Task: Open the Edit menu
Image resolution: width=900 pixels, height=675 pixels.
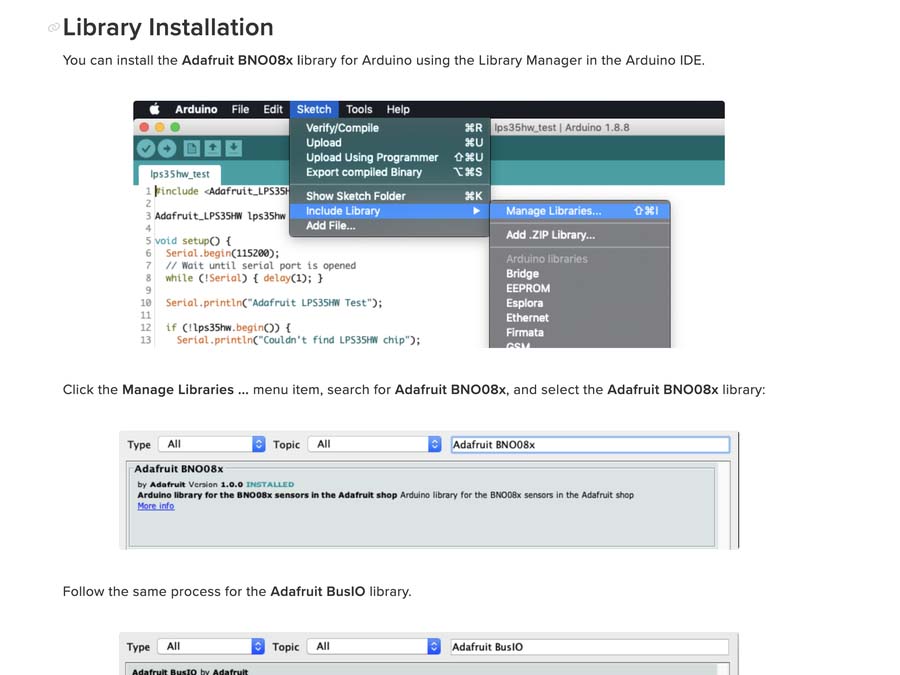Action: coord(273,109)
